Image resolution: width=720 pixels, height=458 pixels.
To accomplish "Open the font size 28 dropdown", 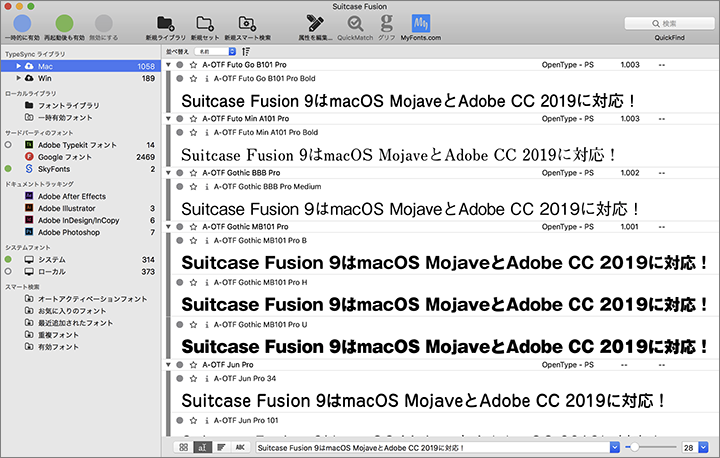I will [703, 447].
